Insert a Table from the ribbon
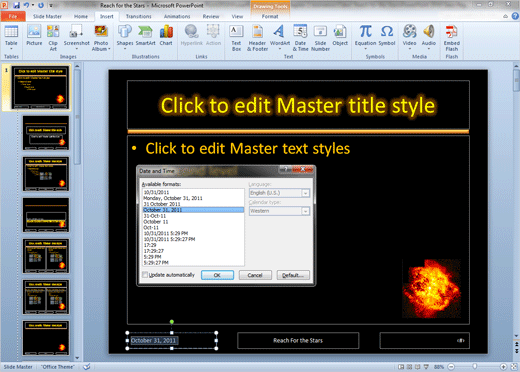 [11, 37]
